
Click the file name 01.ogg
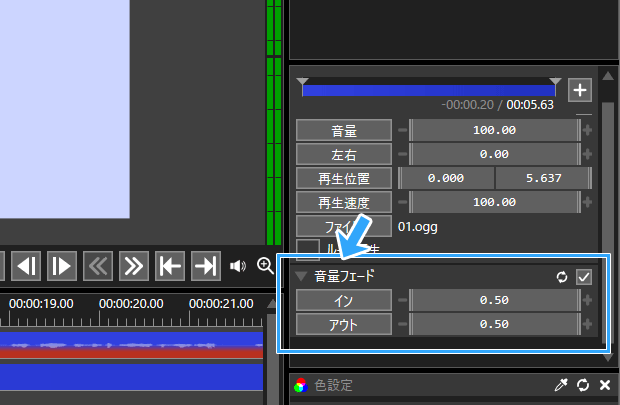[418, 227]
